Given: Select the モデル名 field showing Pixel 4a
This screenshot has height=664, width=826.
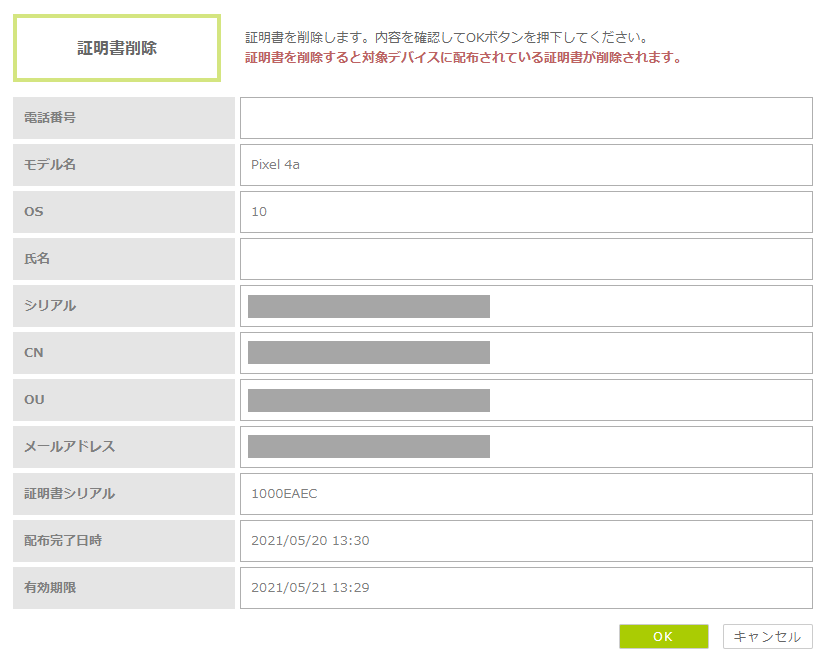Looking at the screenshot, I should pyautogui.click(x=526, y=165).
